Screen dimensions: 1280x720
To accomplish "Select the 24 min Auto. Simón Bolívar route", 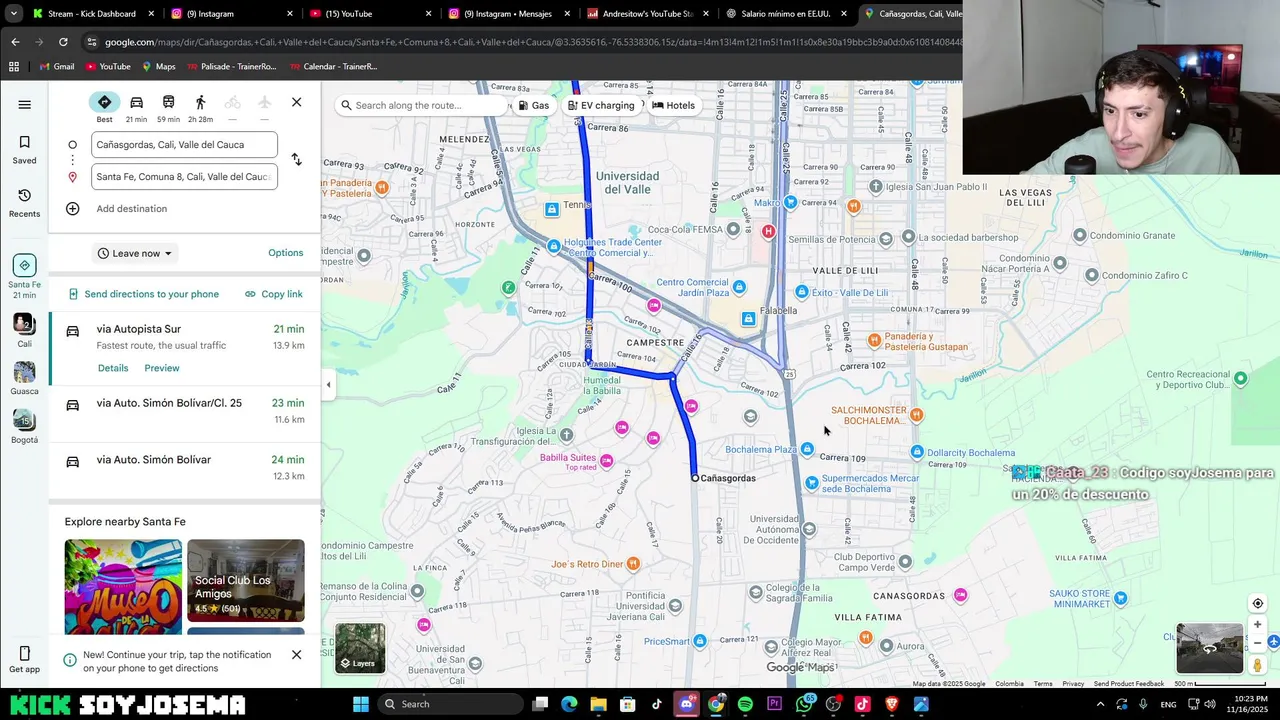I will click(x=185, y=469).
